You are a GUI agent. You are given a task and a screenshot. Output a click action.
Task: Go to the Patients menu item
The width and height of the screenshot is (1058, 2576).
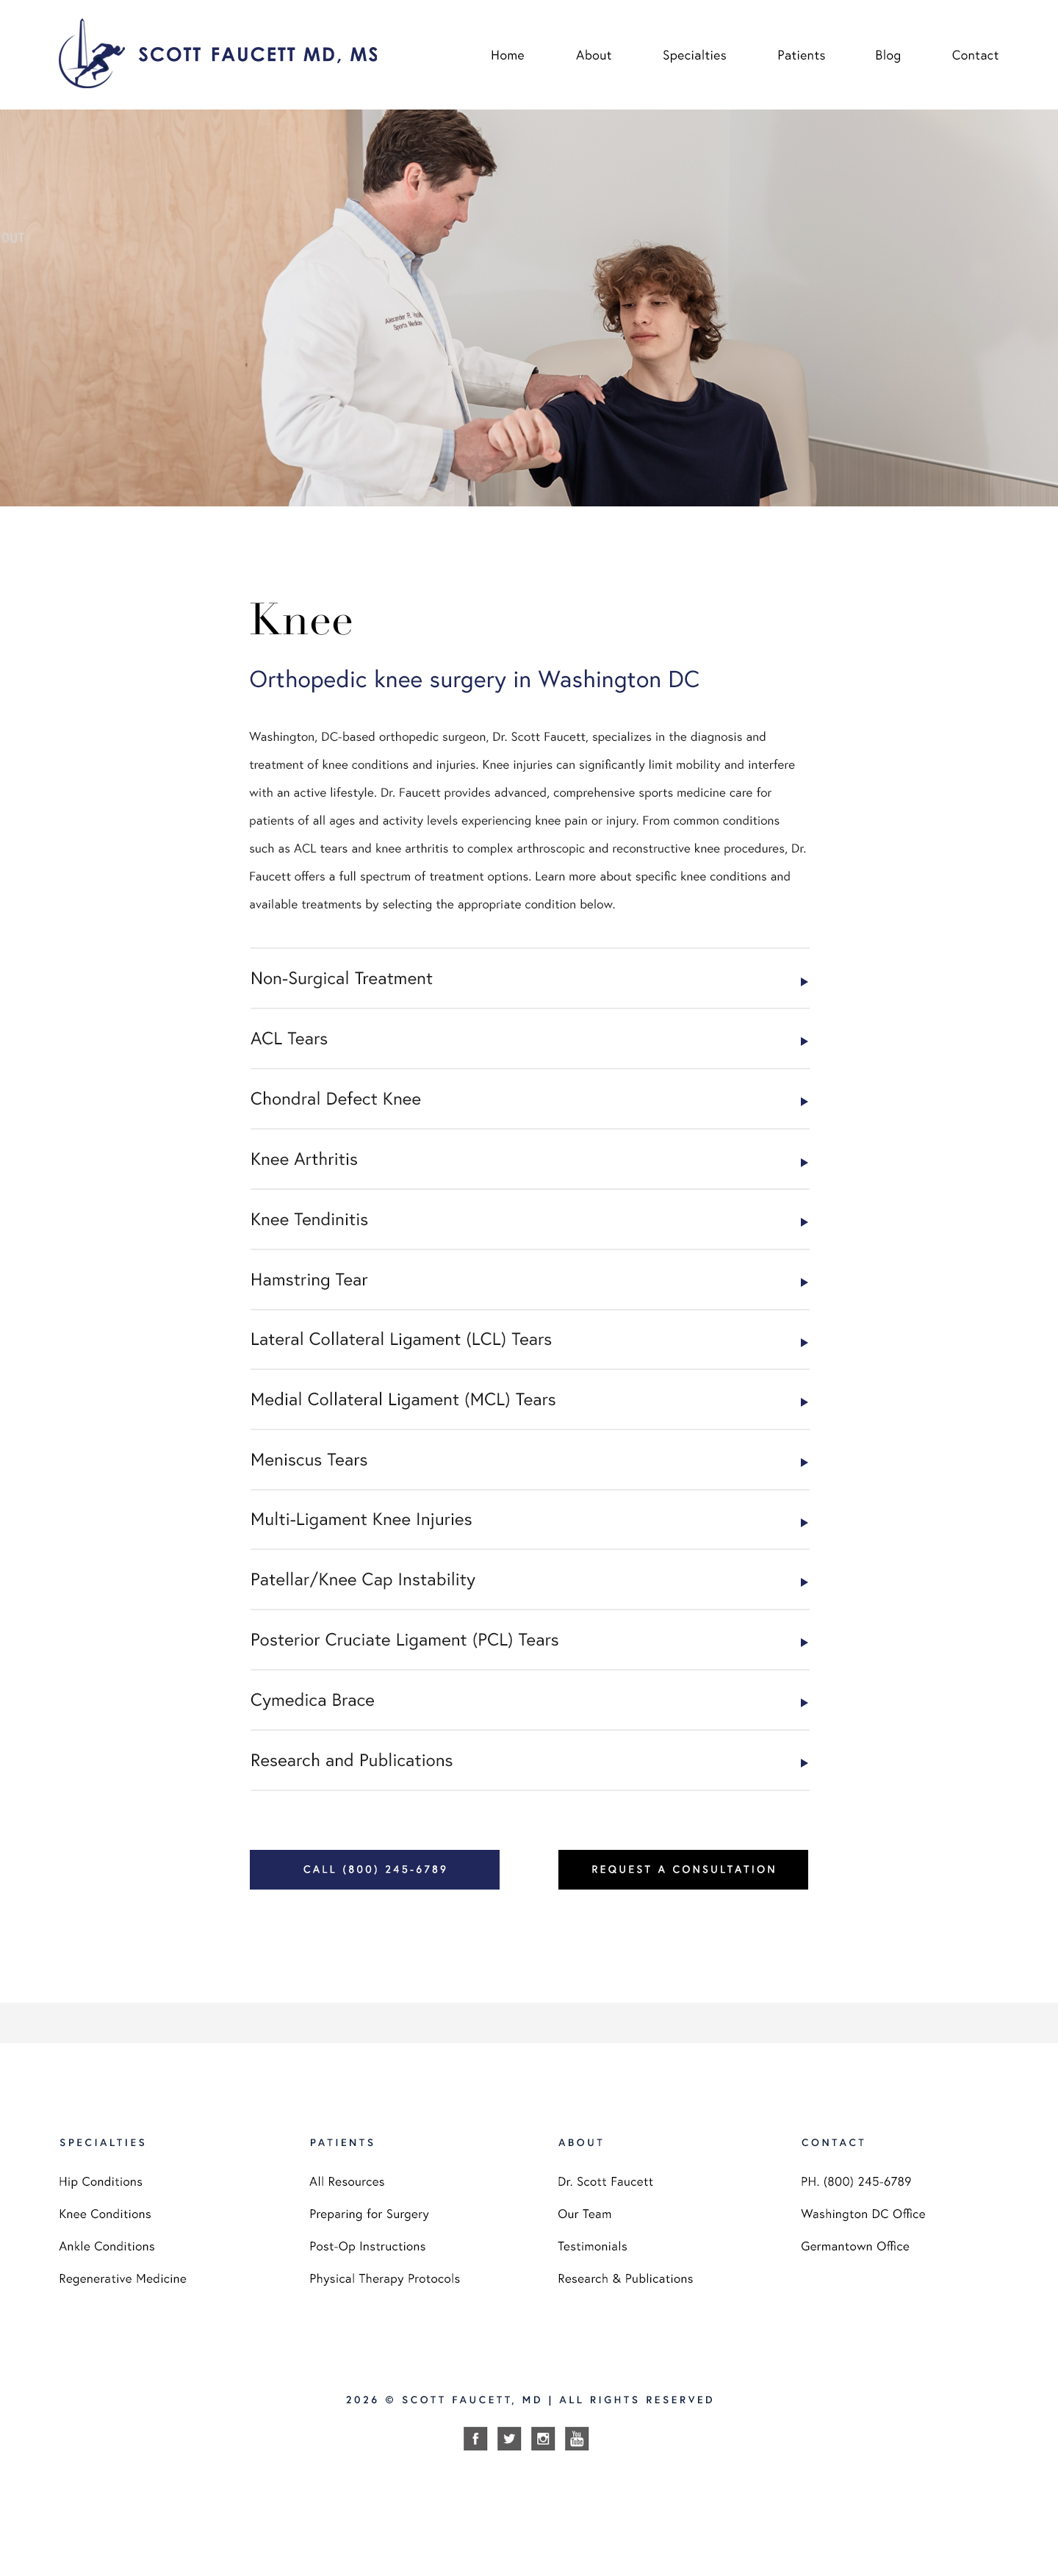pyautogui.click(x=801, y=55)
